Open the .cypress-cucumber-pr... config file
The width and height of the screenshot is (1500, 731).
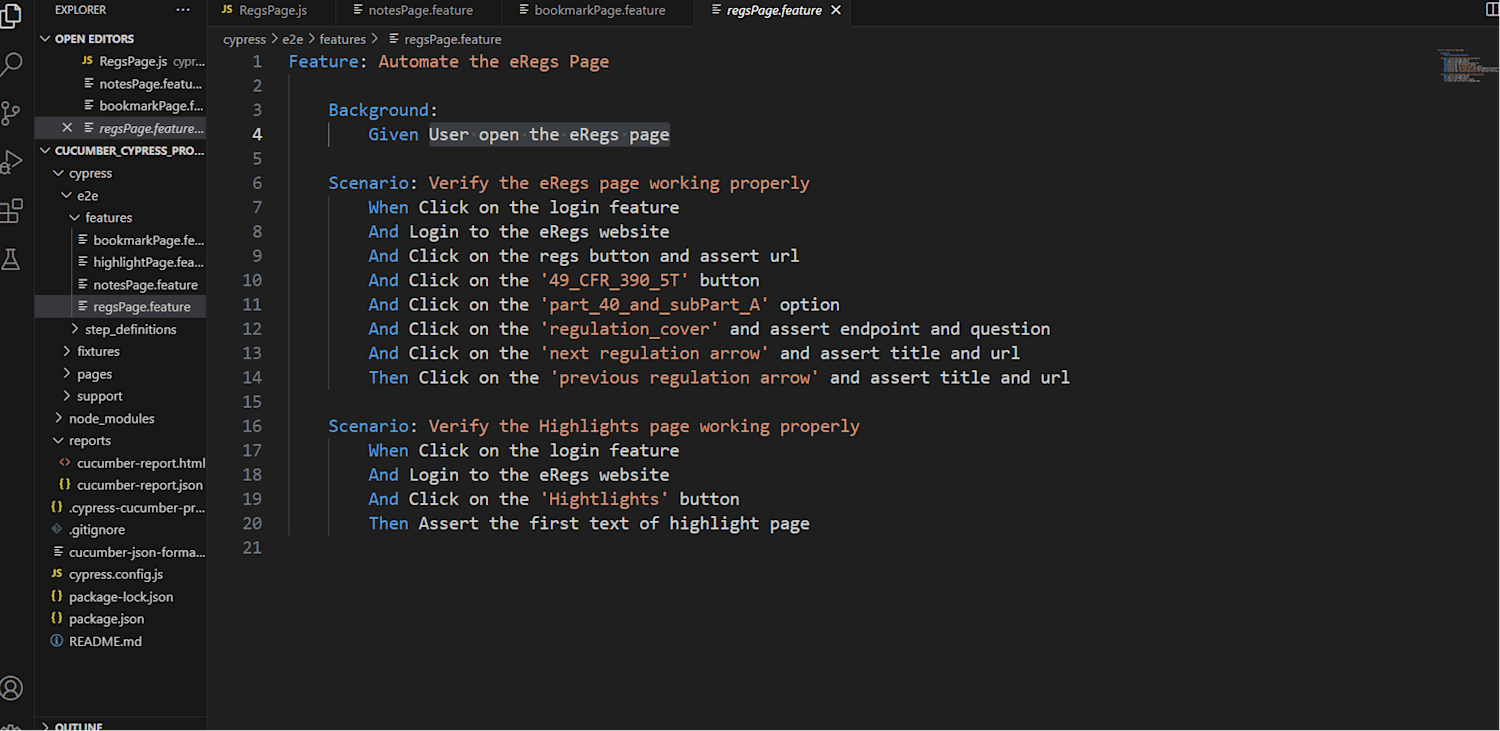[x=136, y=508]
